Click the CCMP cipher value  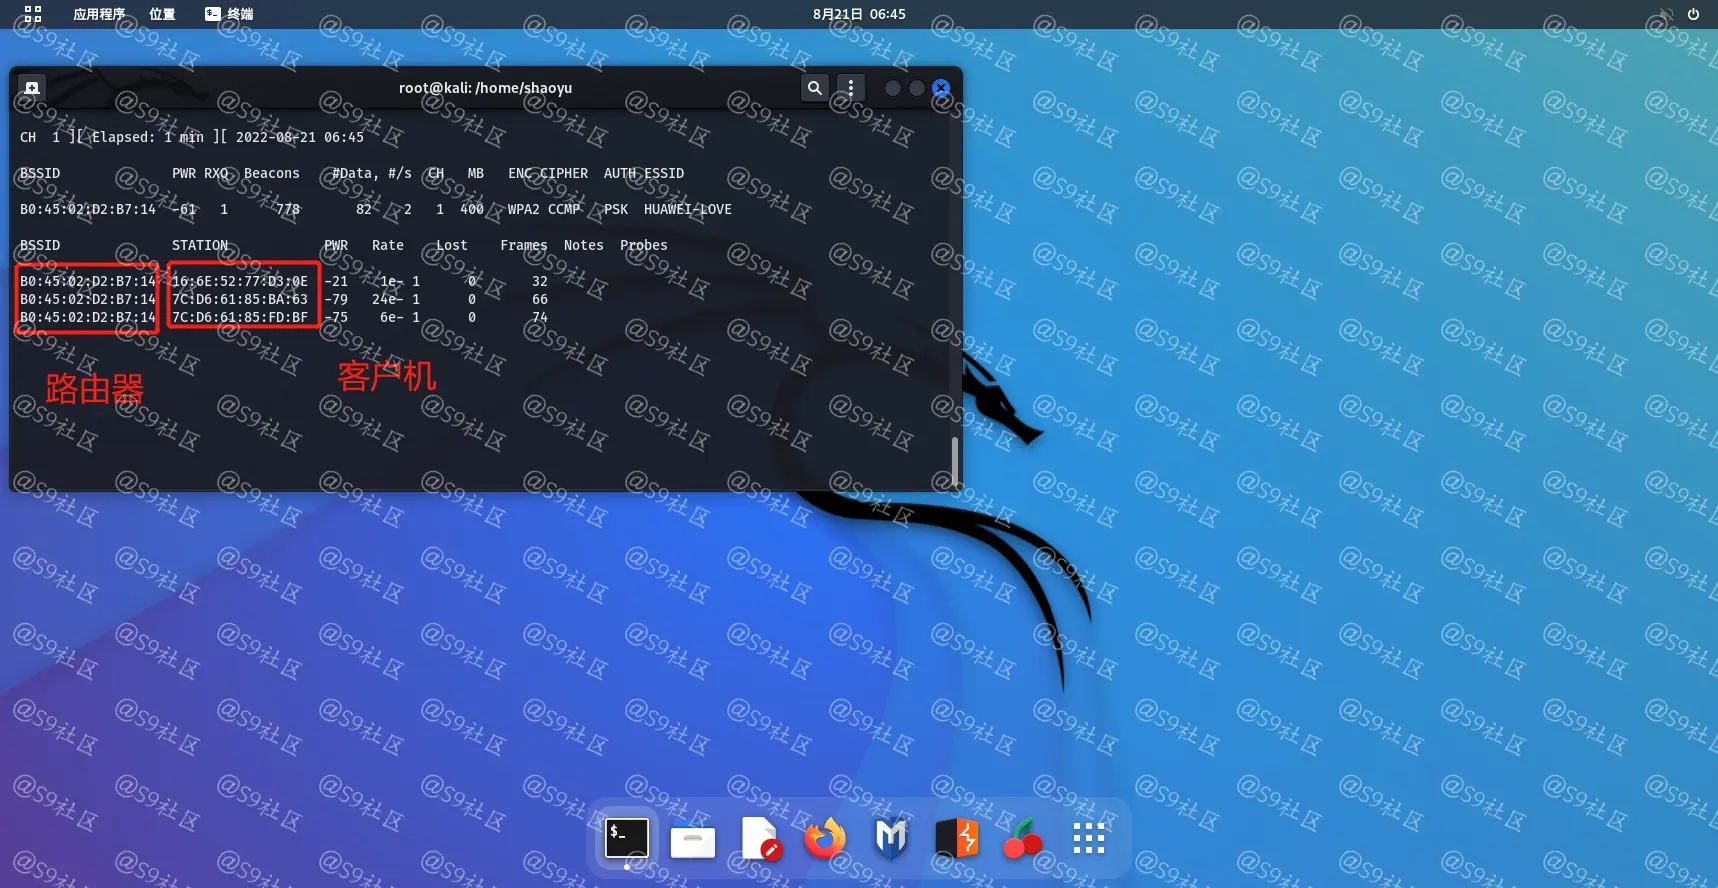pos(564,209)
